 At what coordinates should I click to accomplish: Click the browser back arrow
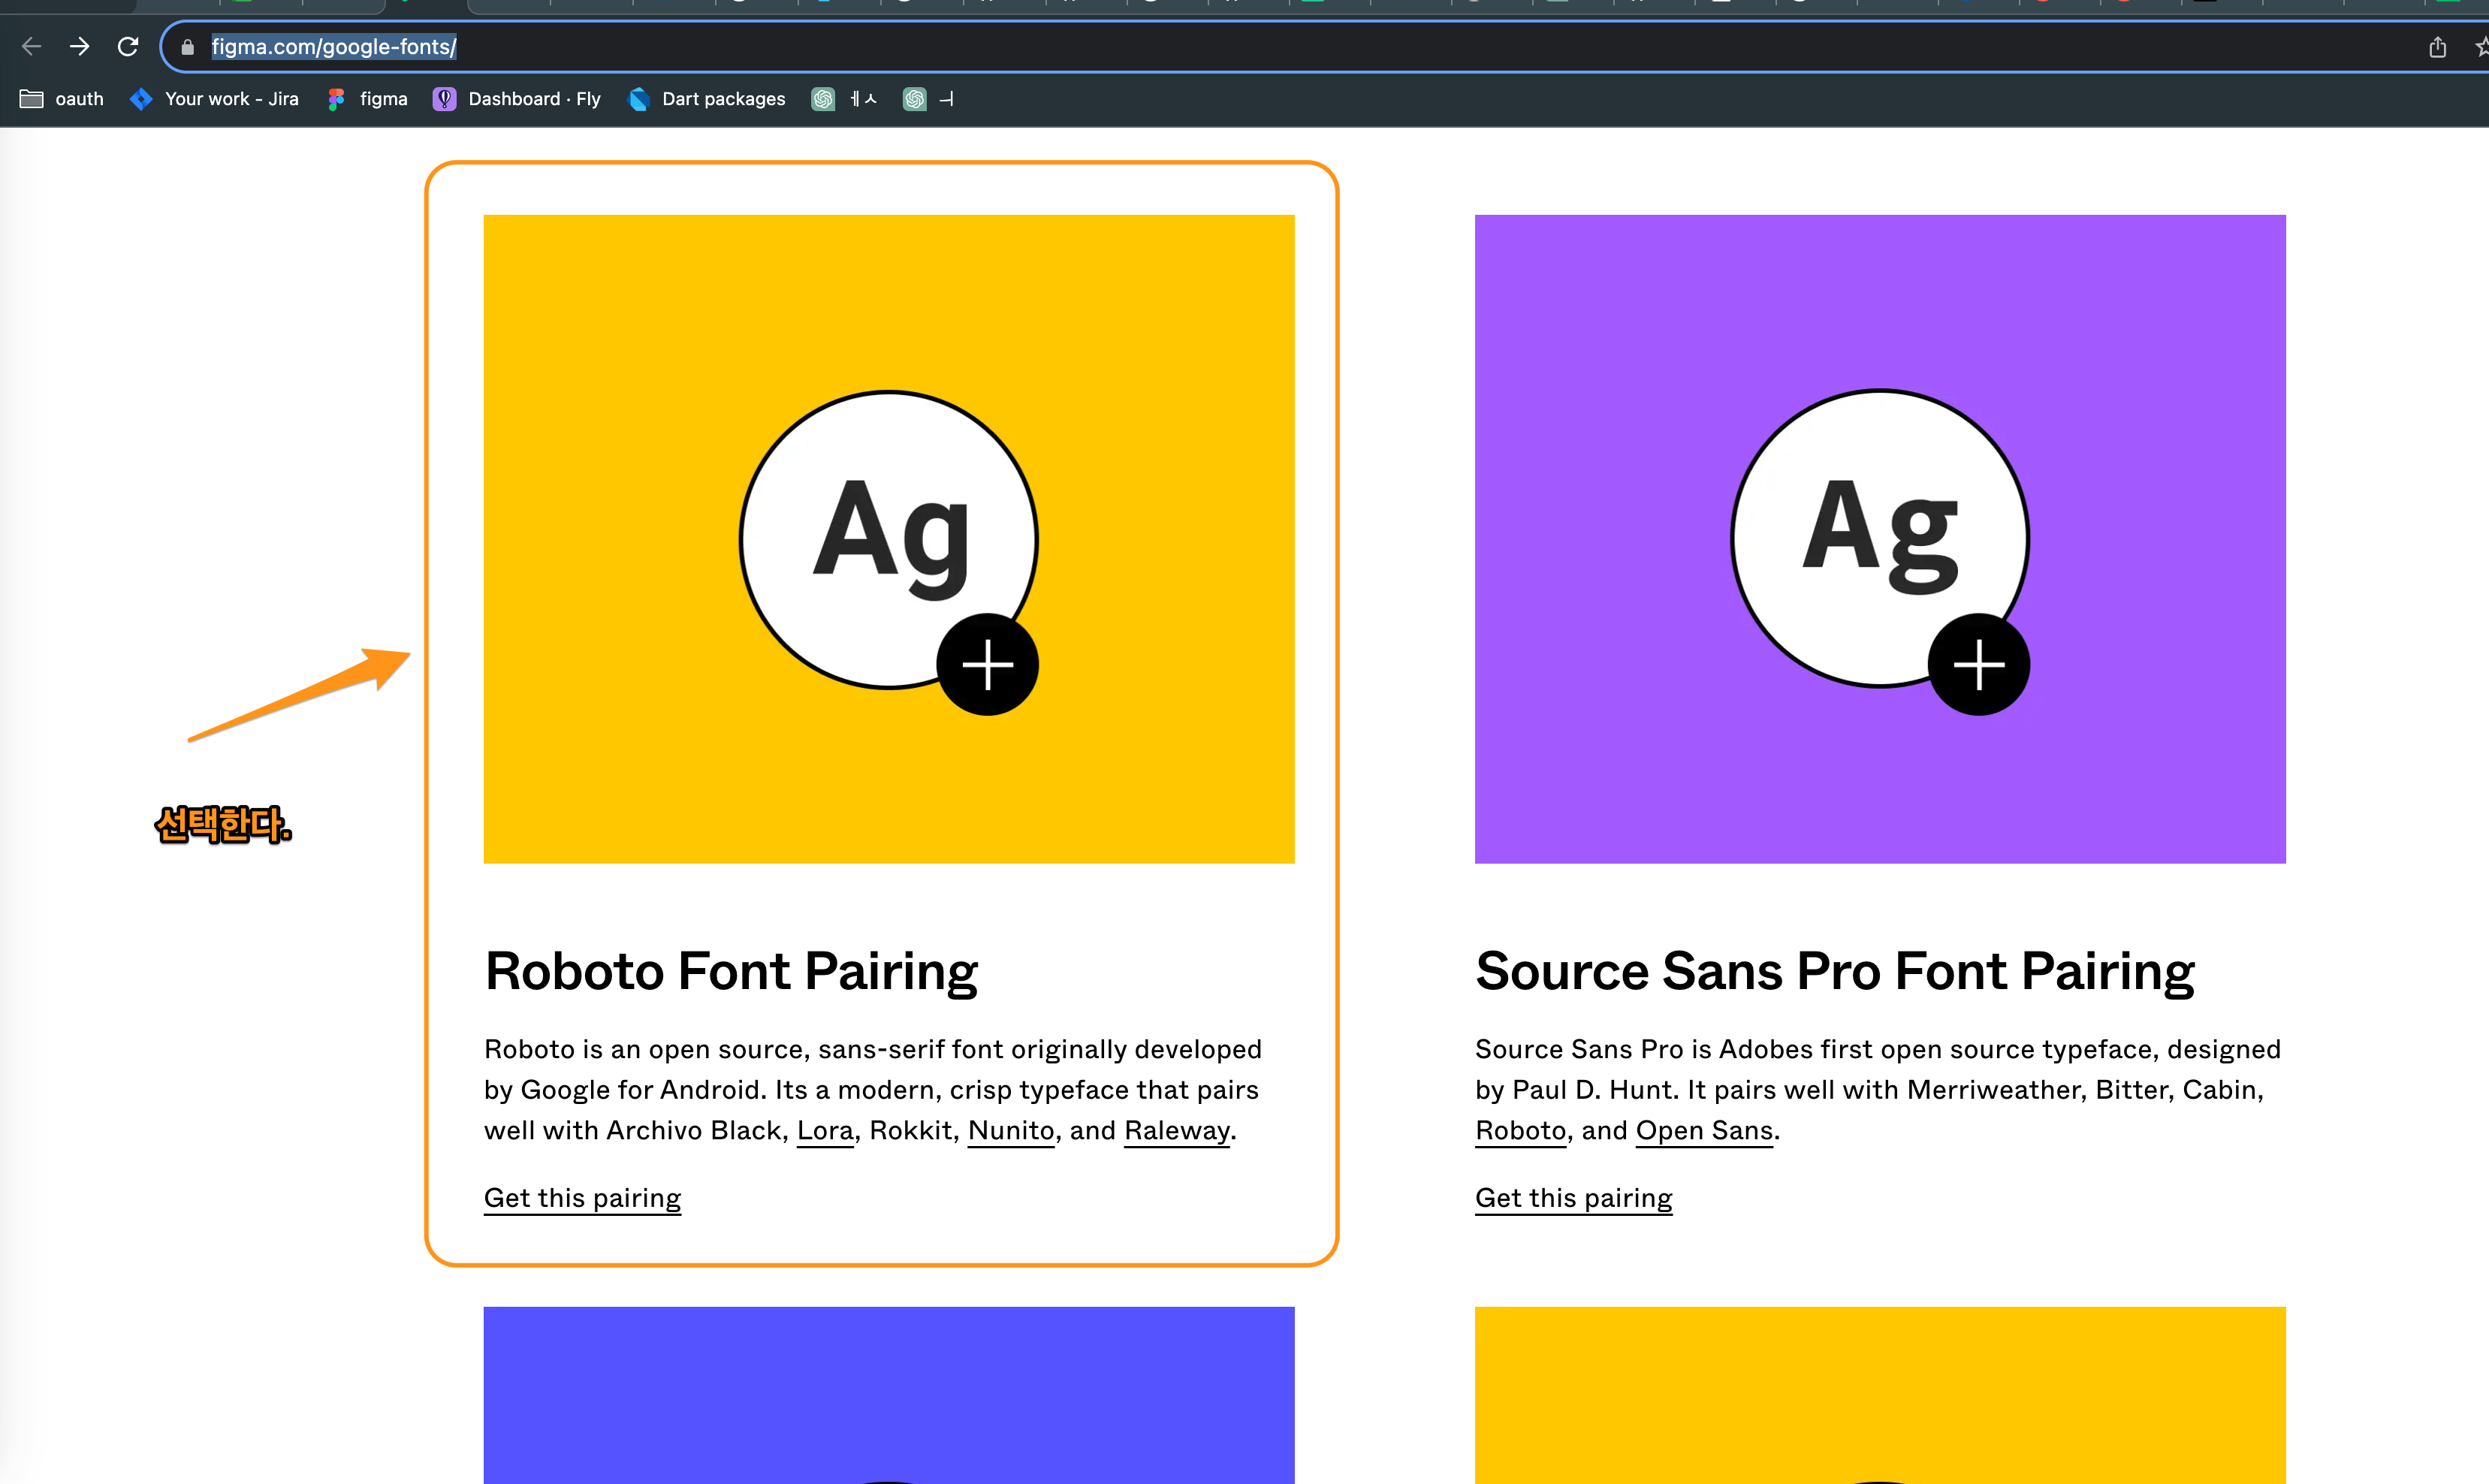click(31, 47)
